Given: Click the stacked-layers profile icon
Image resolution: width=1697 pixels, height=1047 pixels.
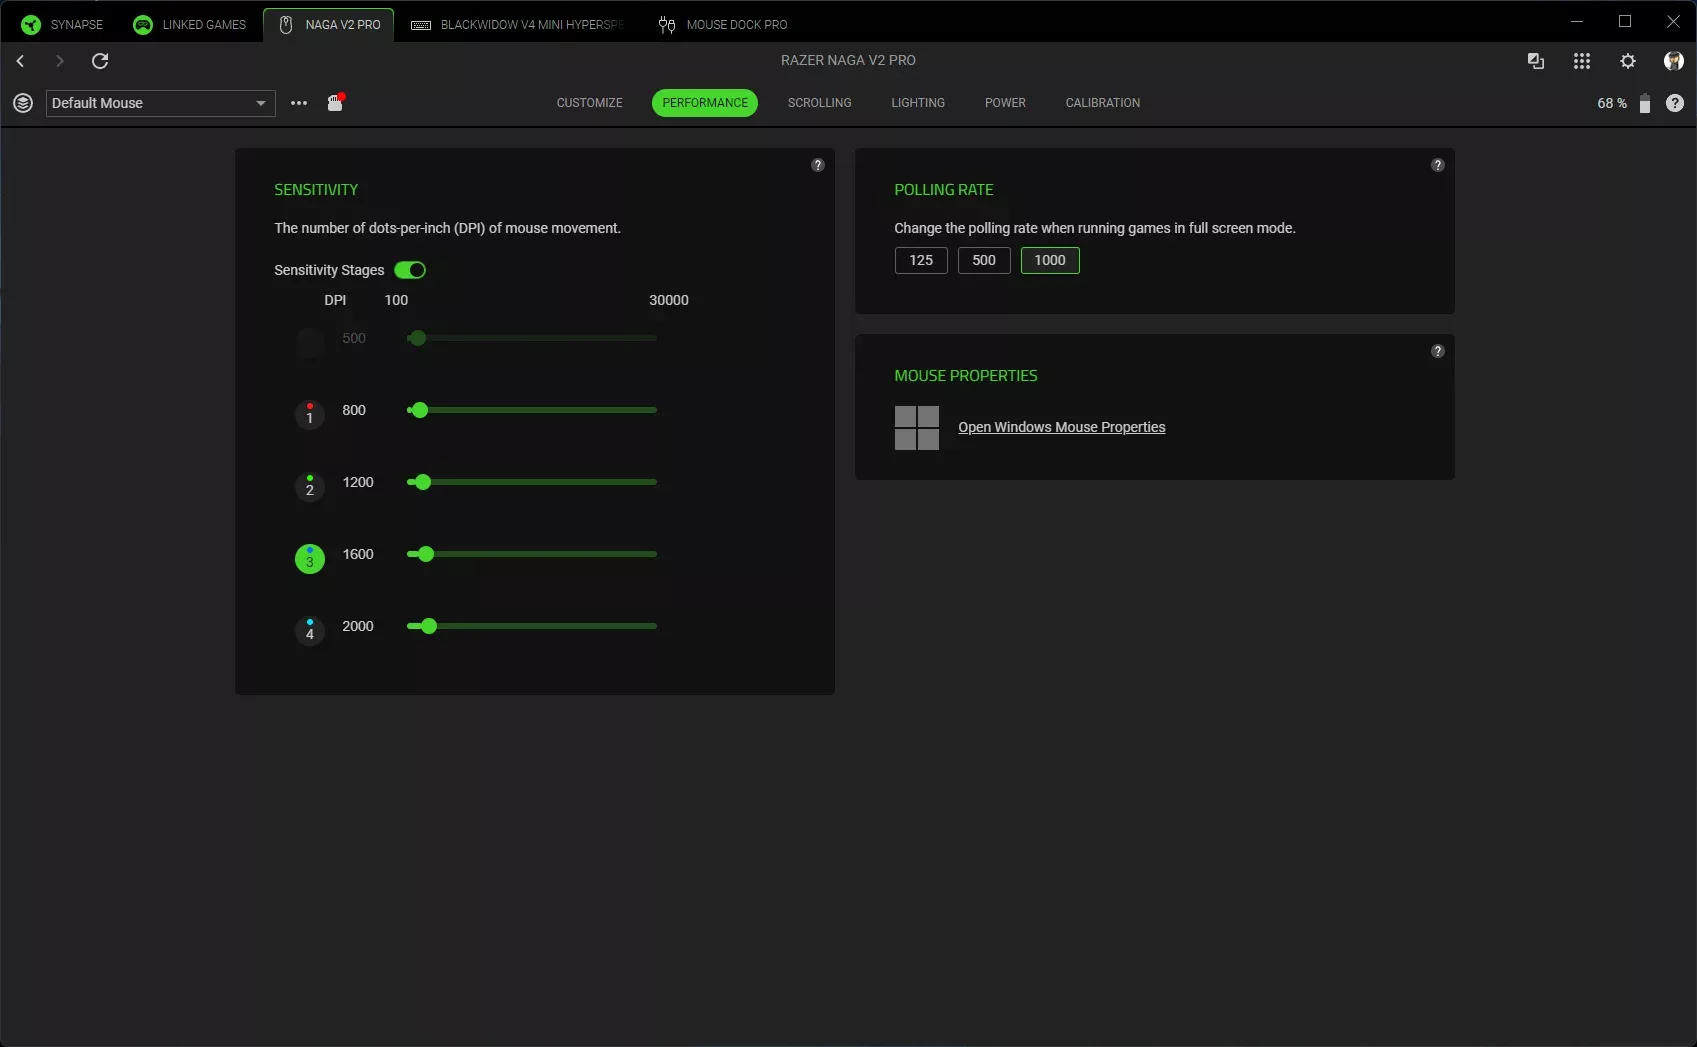Looking at the screenshot, I should [x=23, y=103].
